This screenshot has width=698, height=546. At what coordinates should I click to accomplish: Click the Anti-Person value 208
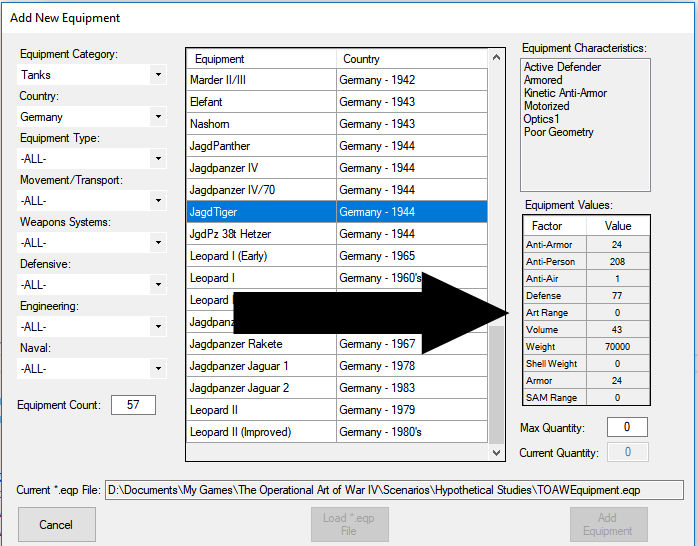[617, 262]
